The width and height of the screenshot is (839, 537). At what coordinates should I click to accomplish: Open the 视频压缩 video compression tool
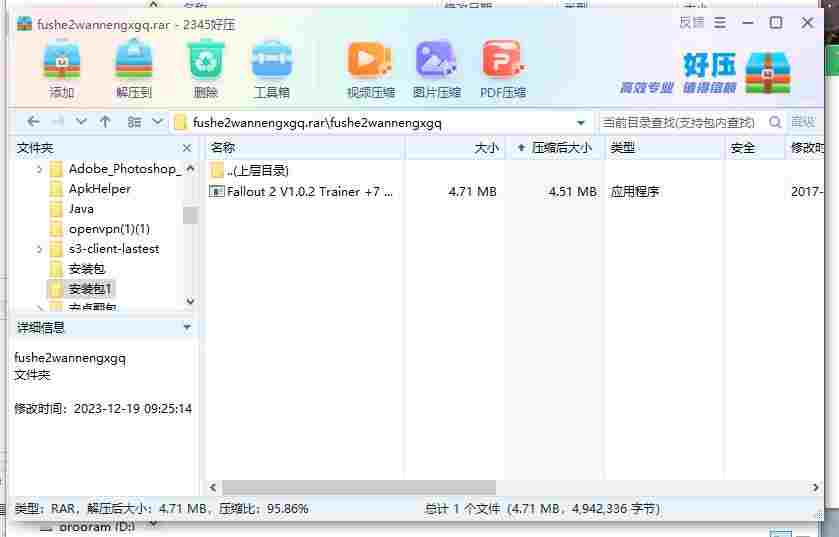click(370, 69)
